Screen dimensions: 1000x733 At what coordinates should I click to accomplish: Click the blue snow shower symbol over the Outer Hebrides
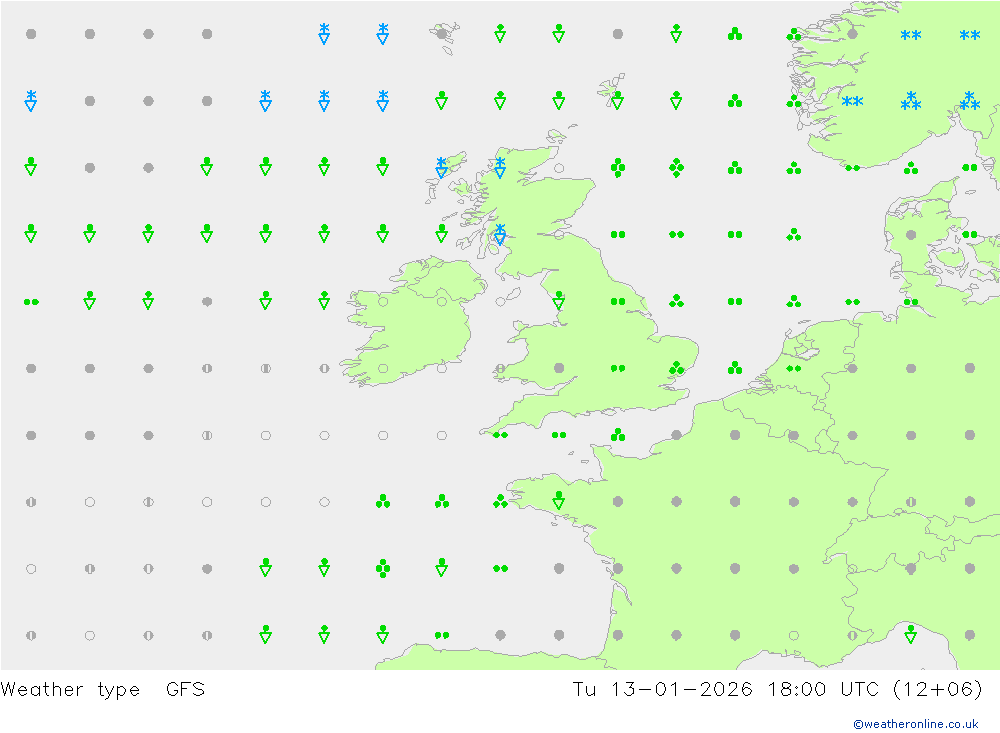(441, 167)
